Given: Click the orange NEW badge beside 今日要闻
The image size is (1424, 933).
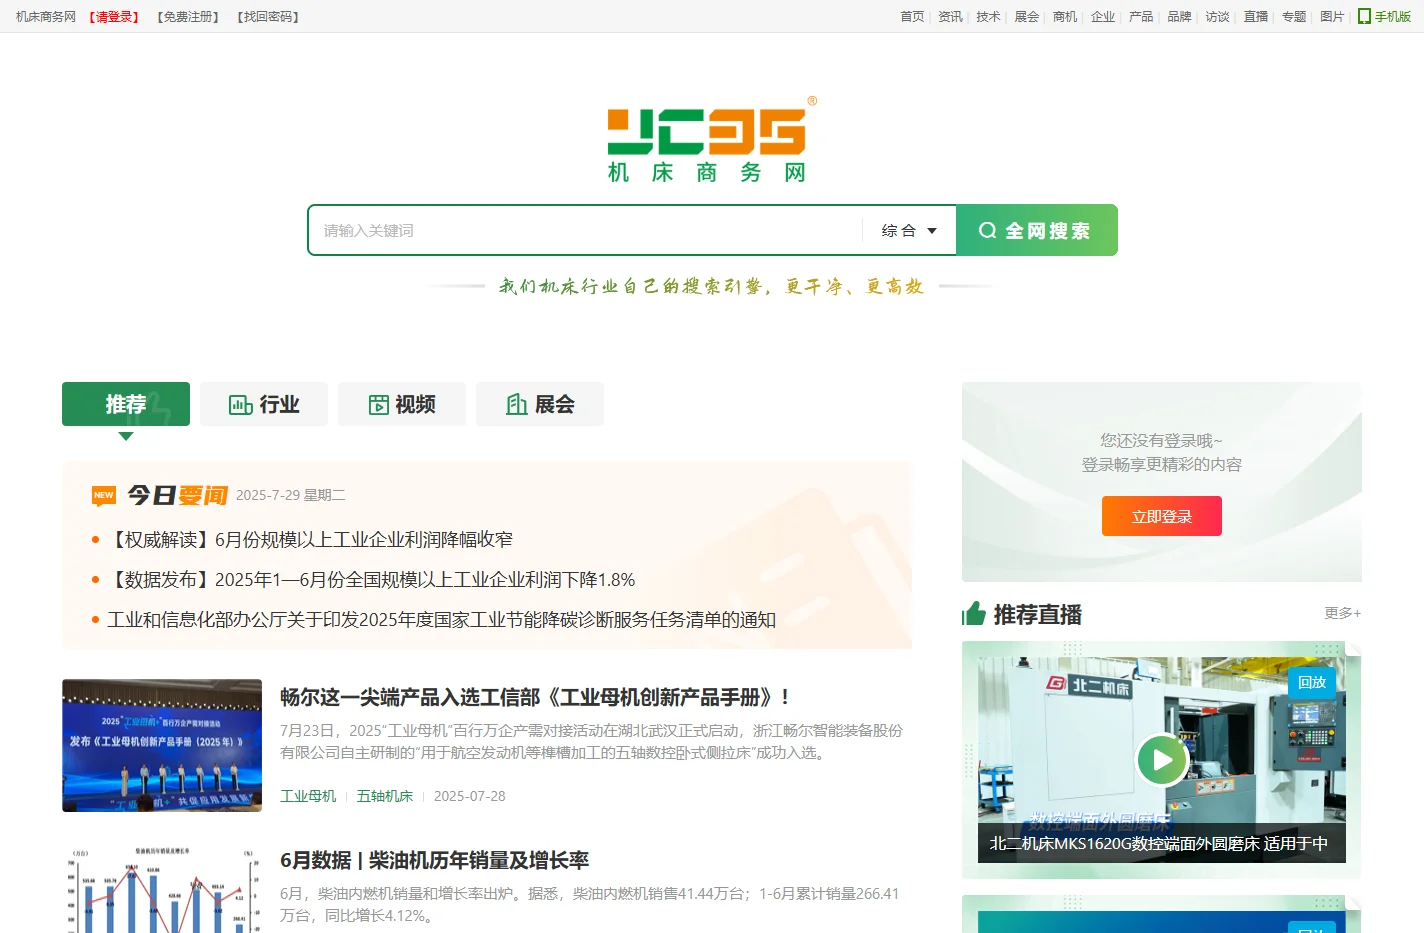Looking at the screenshot, I should (104, 495).
